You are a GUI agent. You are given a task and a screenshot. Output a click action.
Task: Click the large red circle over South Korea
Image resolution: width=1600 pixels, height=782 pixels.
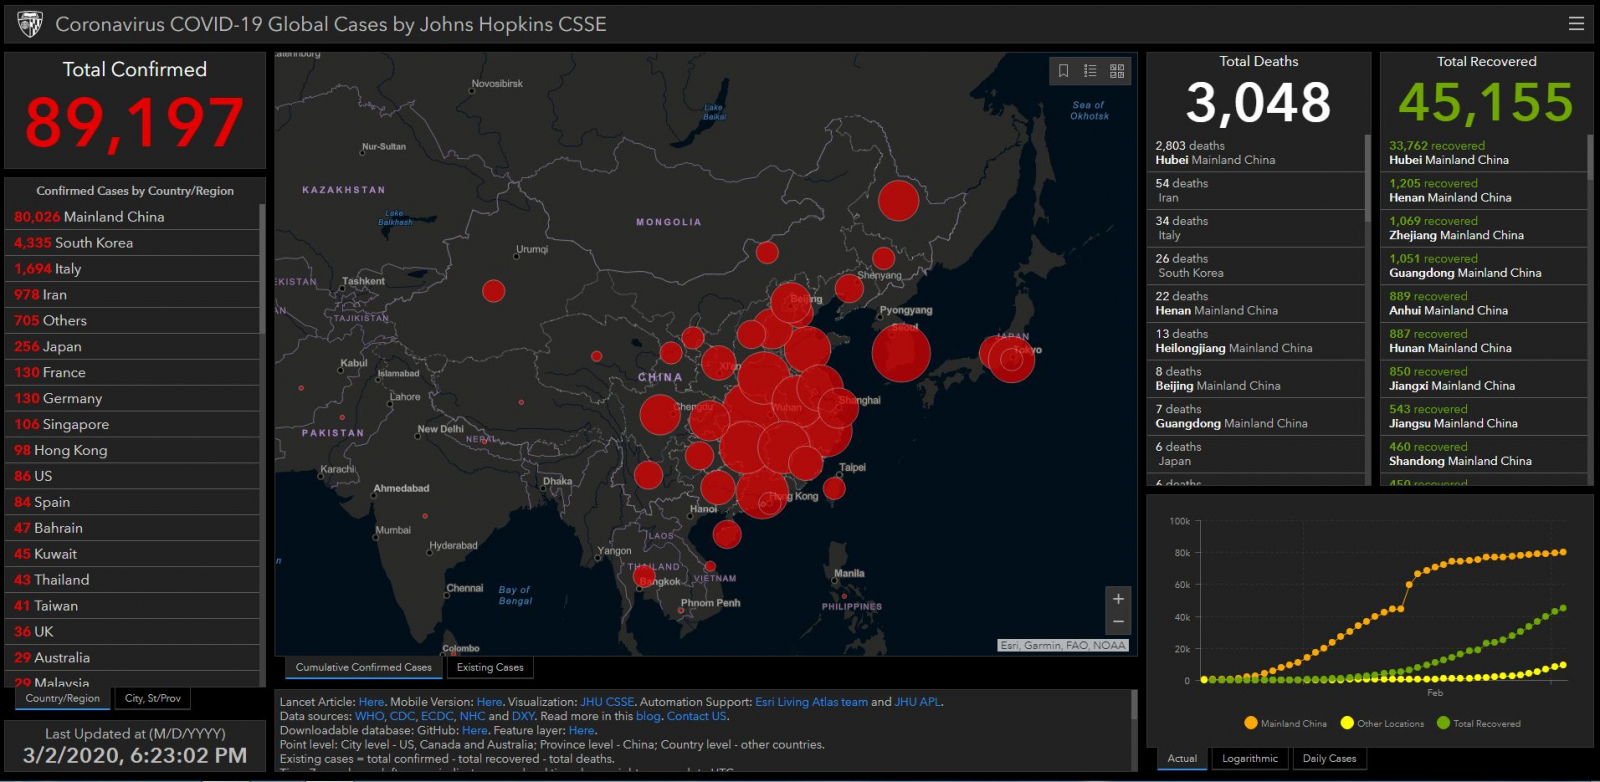[901, 354]
